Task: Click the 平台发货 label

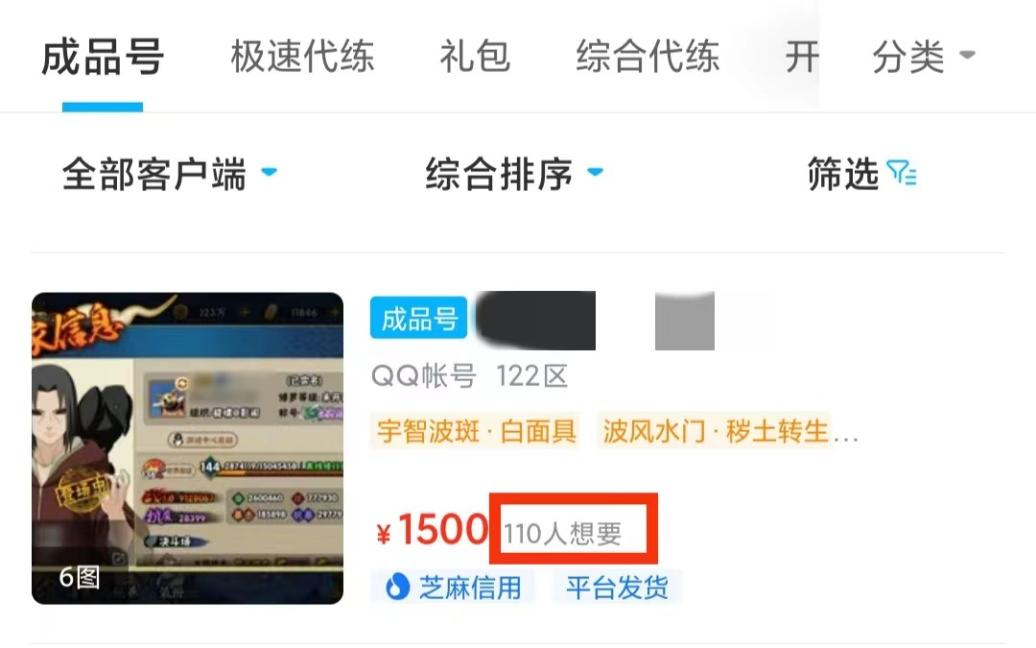Action: (x=618, y=587)
